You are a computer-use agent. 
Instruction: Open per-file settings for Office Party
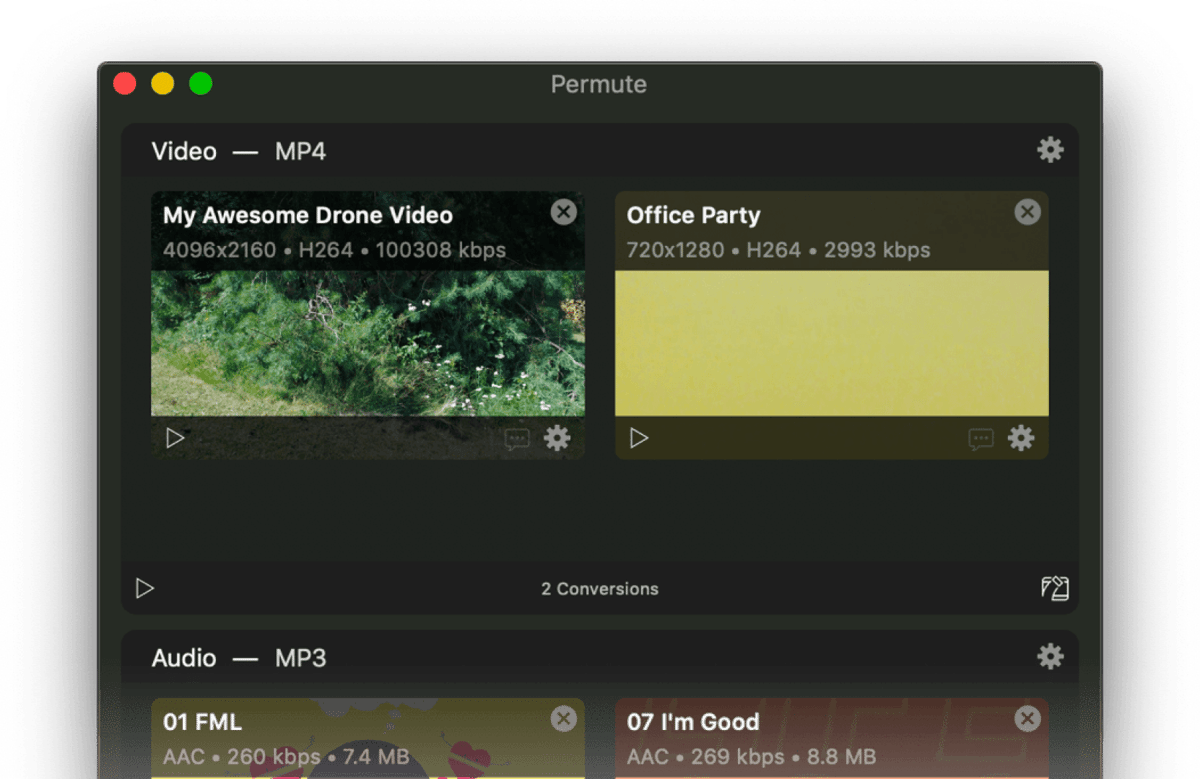[1022, 438]
